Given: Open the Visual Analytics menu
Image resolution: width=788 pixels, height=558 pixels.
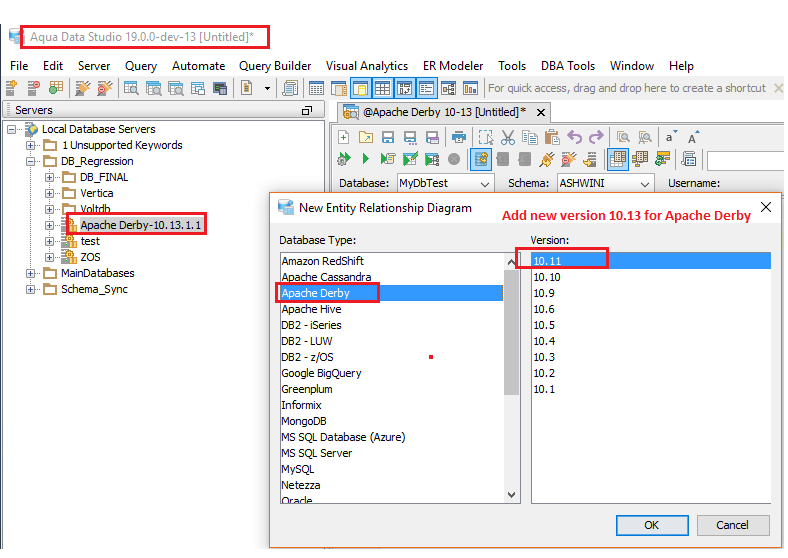Looking at the screenshot, I should pos(367,66).
